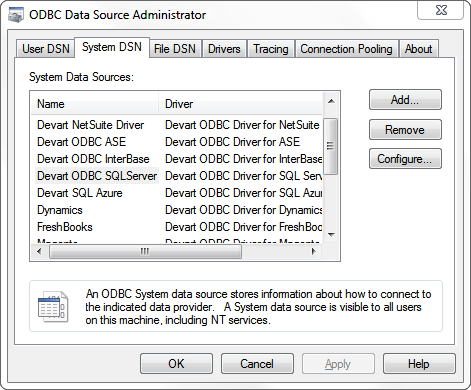471x390 pixels.
Task: Click the horizontal scrollbar thumb
Action: tap(145, 251)
